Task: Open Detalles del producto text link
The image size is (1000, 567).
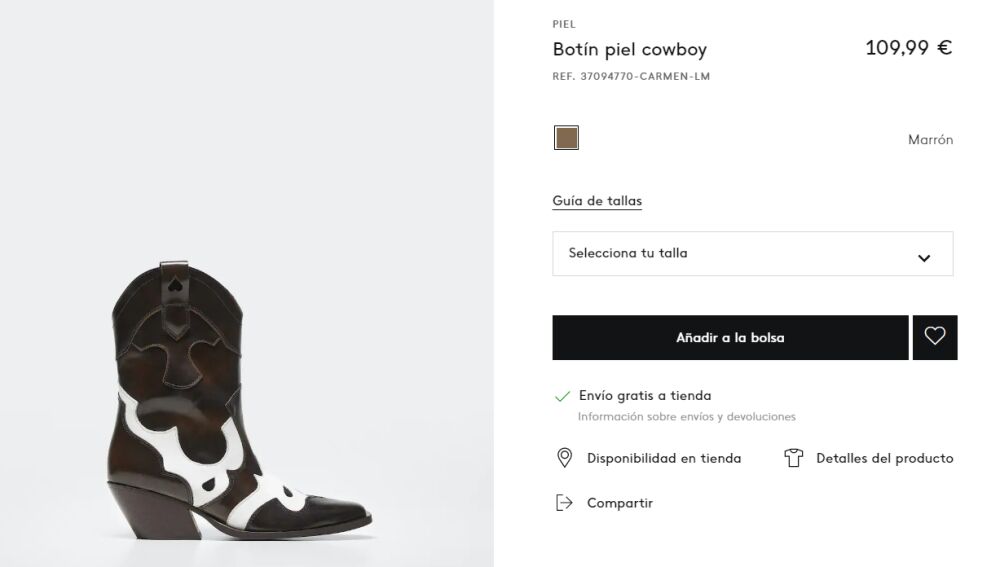Action: point(884,459)
